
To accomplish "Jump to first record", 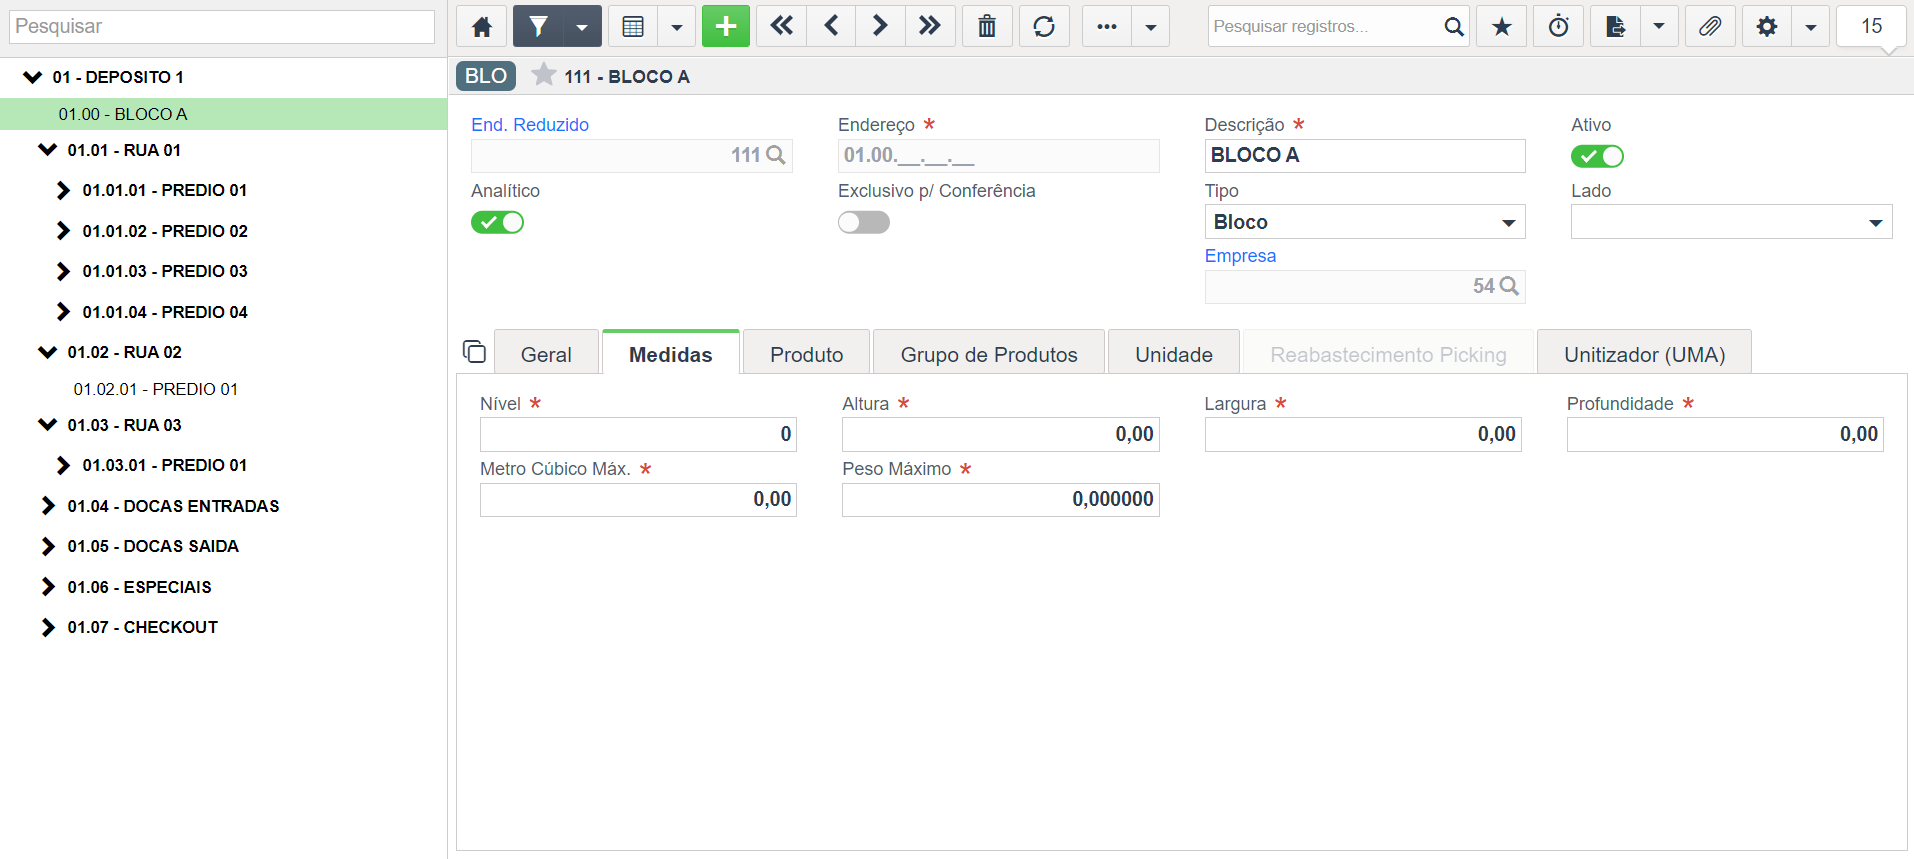I will [x=781, y=26].
